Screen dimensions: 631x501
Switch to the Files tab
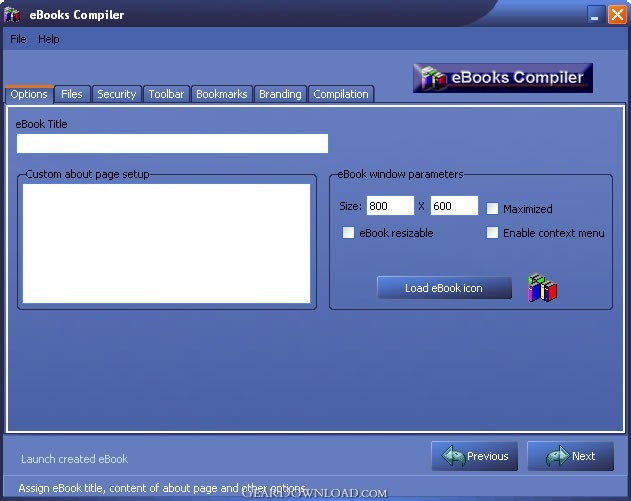click(72, 94)
